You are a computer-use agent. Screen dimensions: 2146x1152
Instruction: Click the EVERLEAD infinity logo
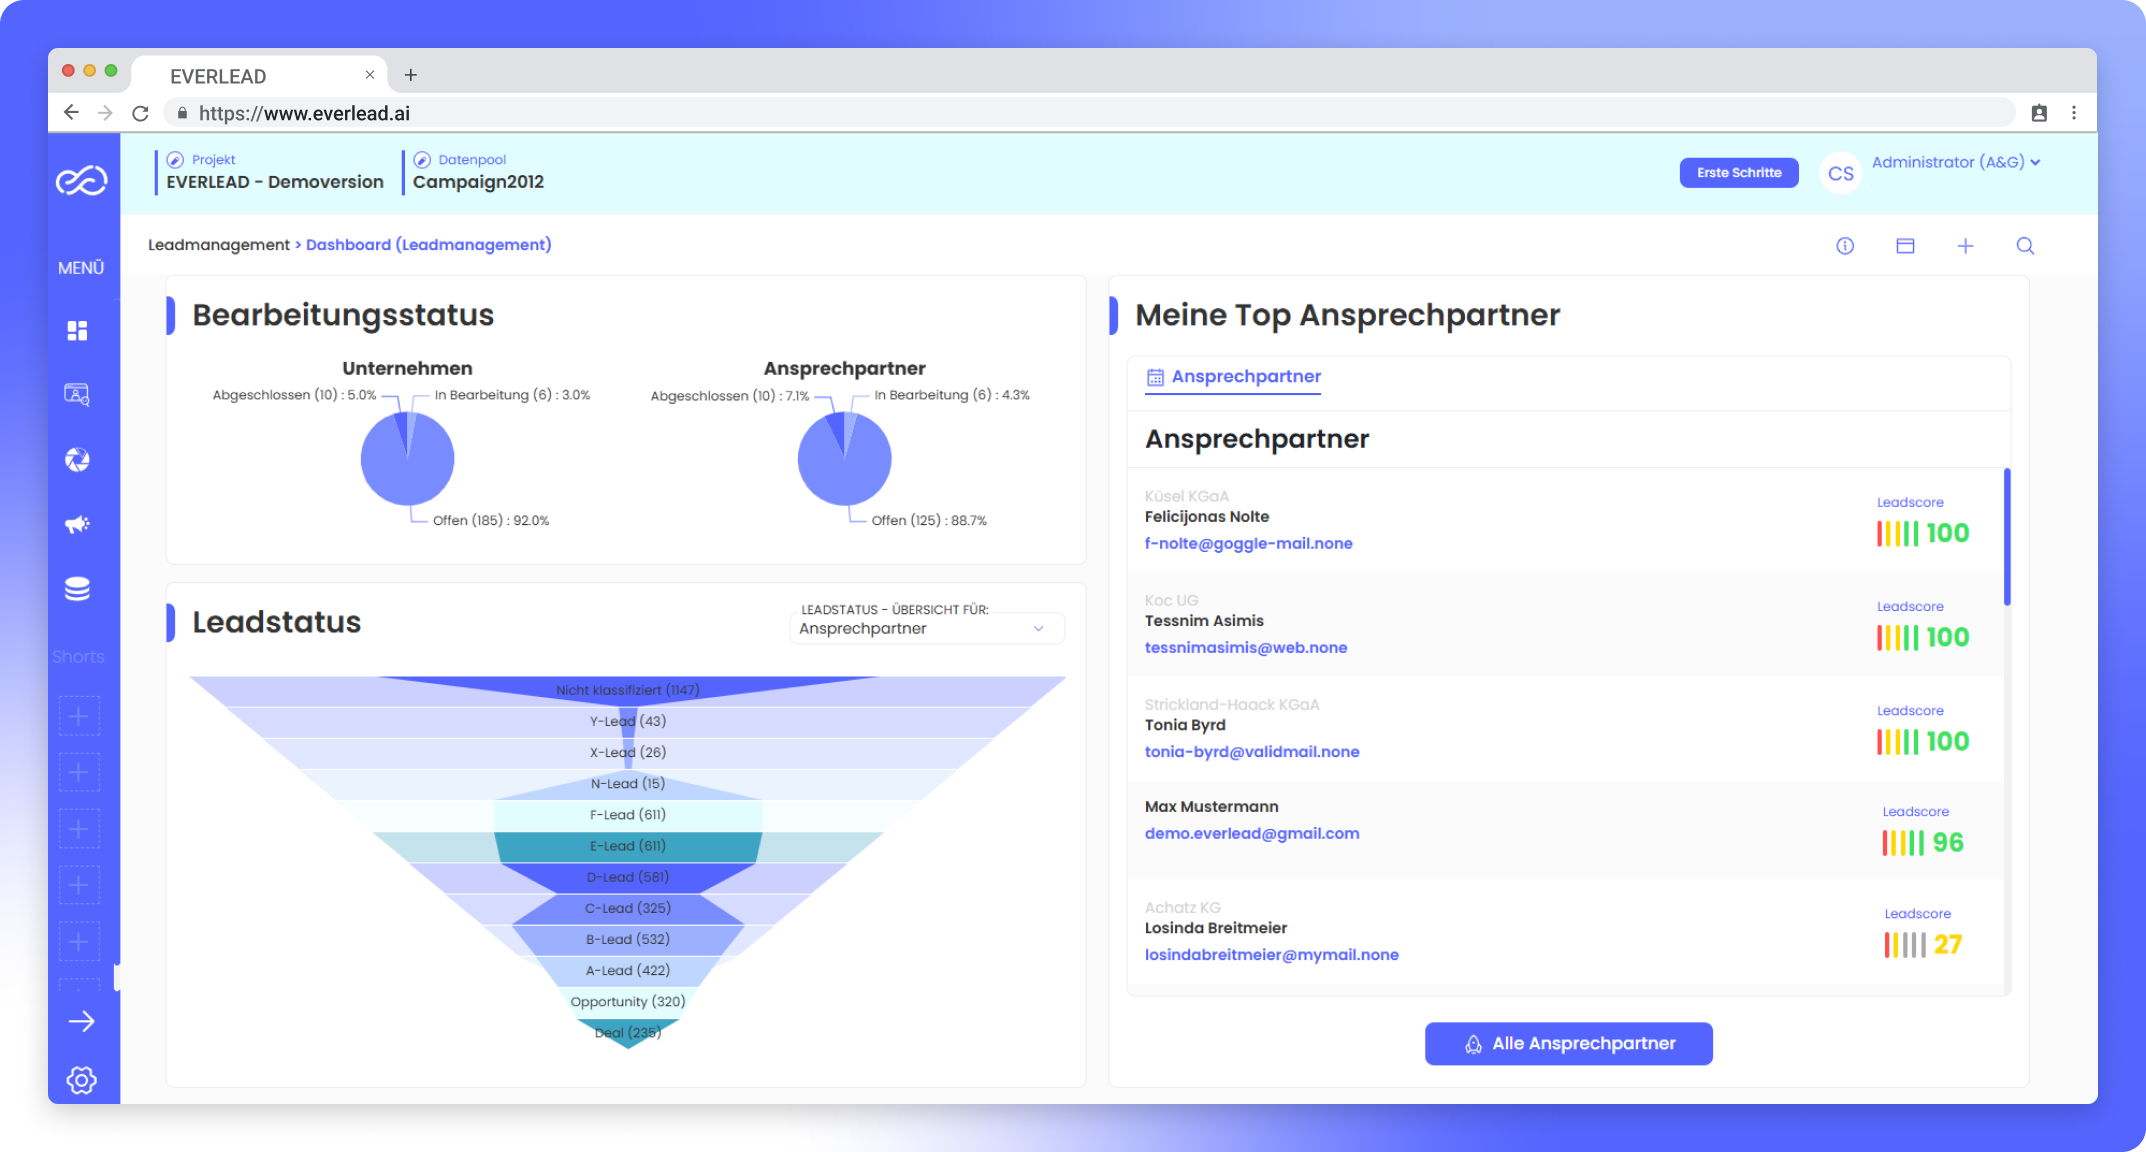pos(83,180)
